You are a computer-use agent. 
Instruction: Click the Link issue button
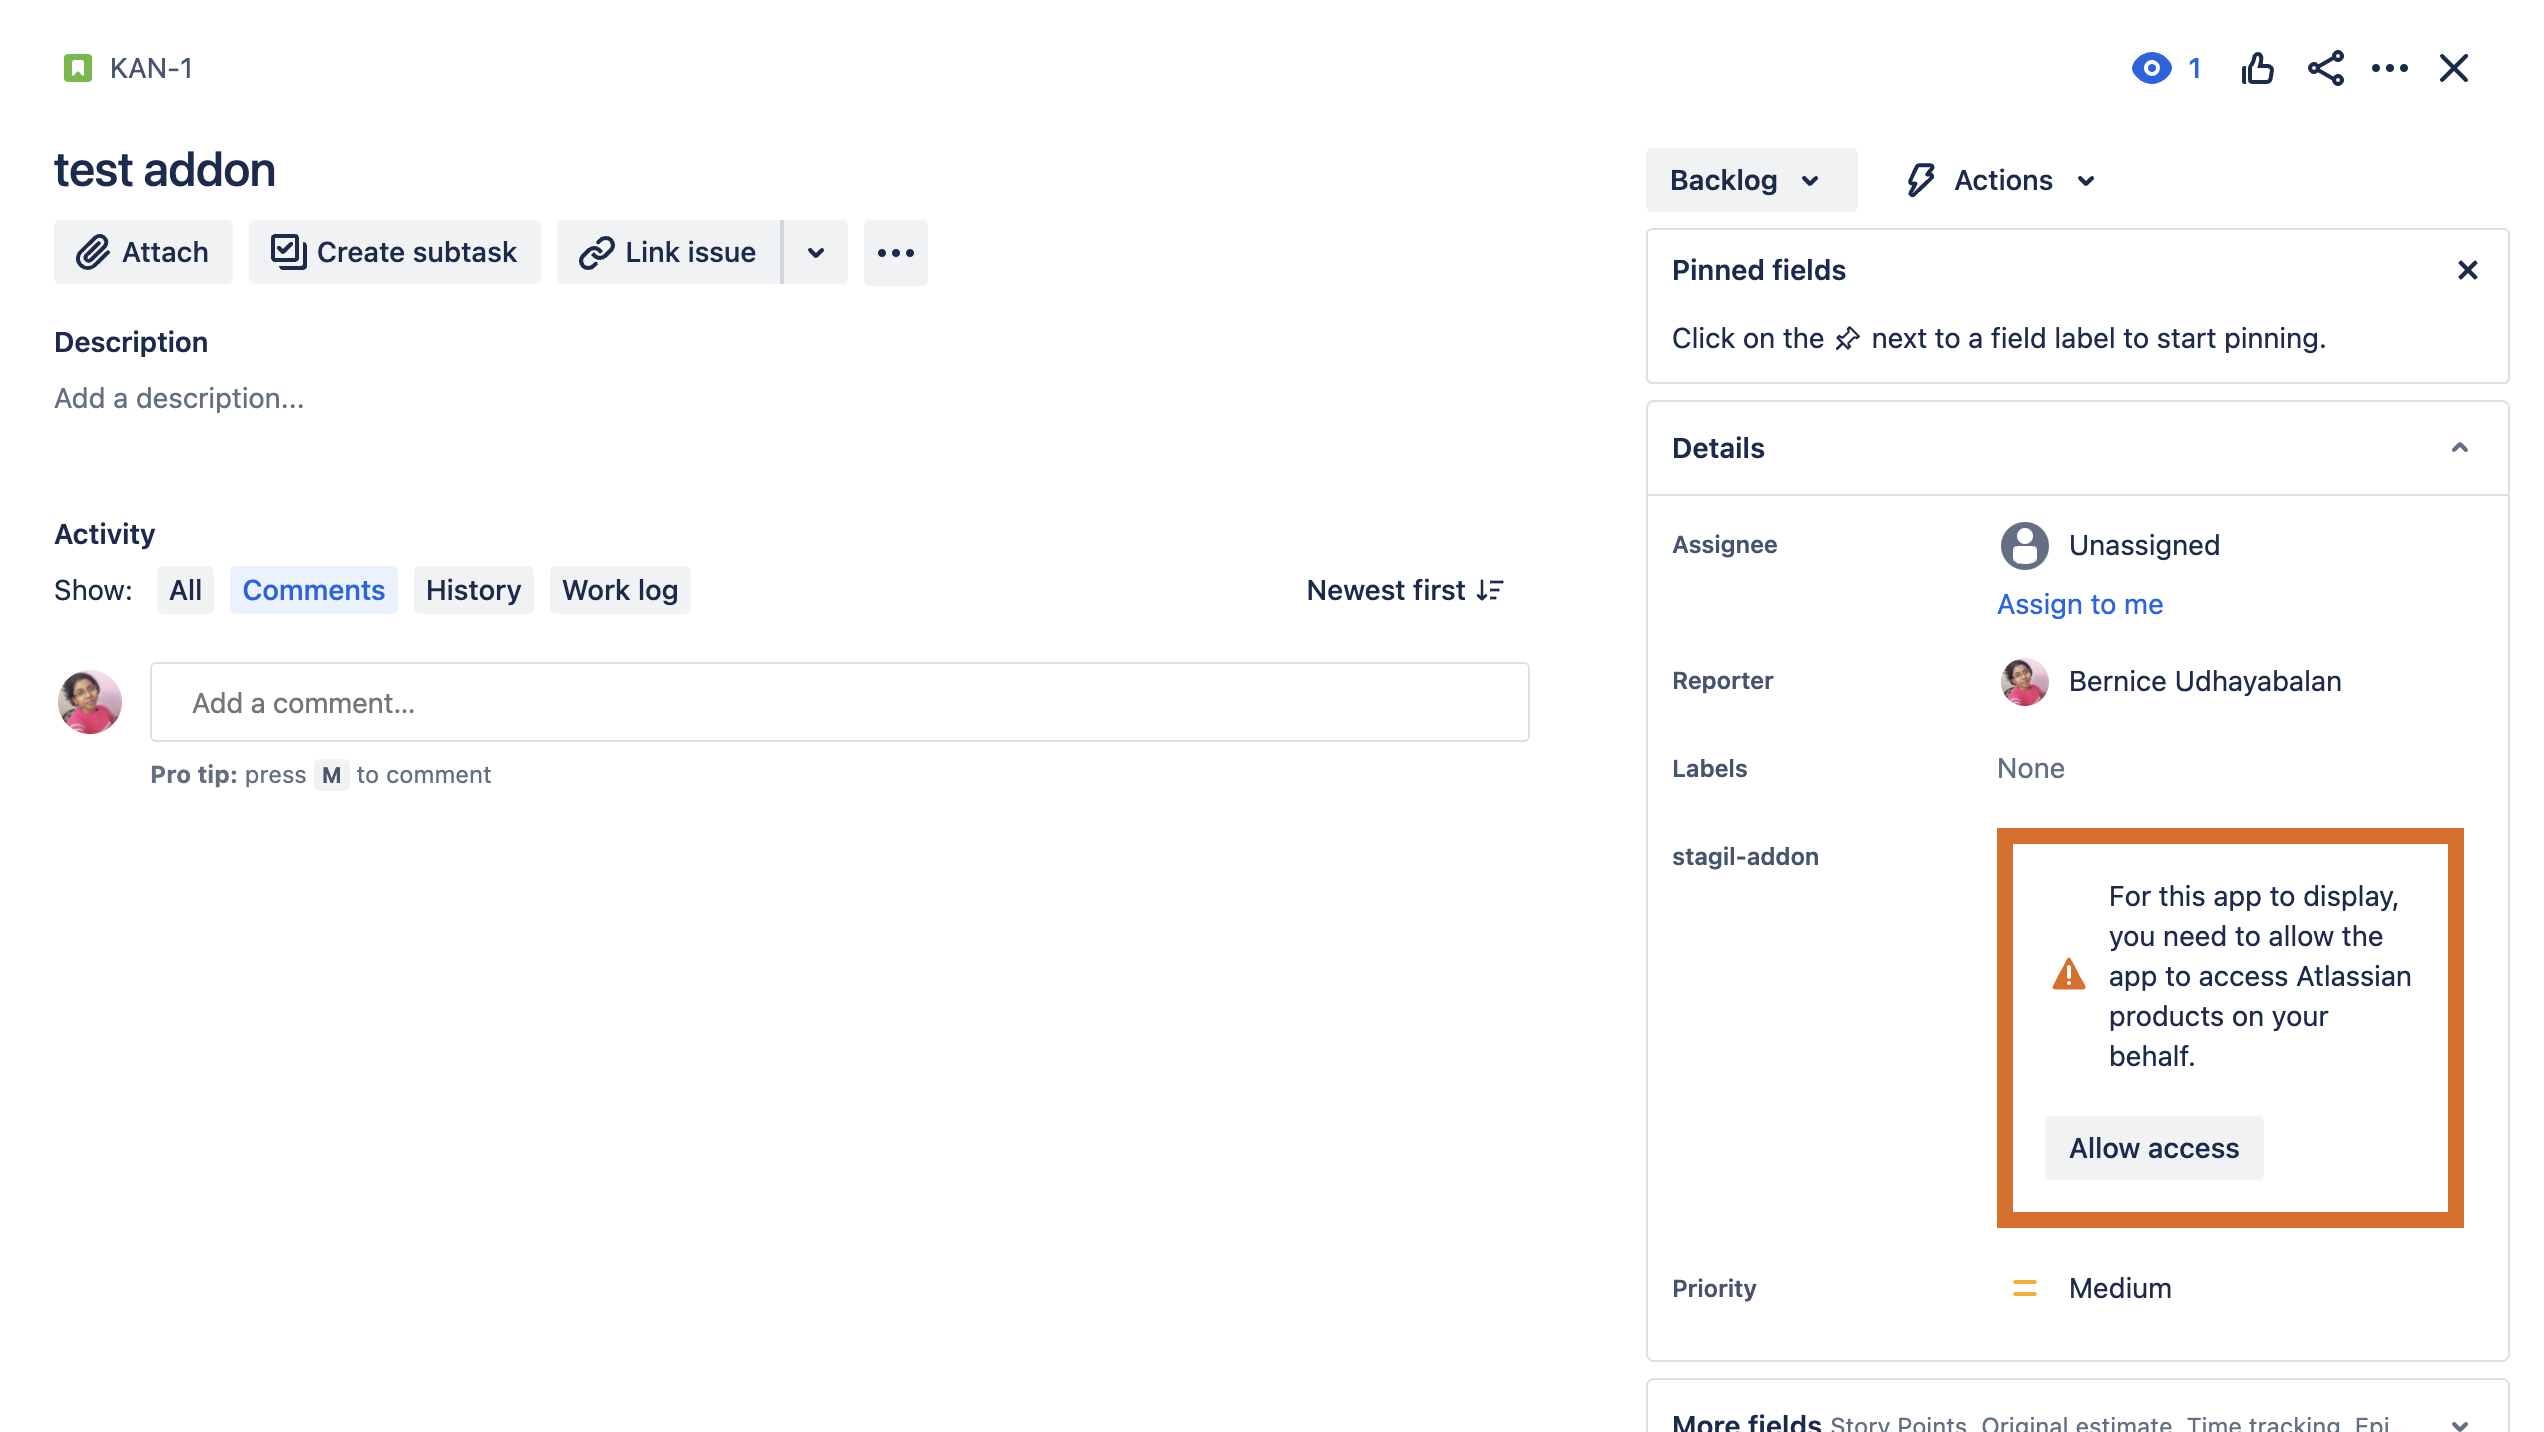point(668,252)
